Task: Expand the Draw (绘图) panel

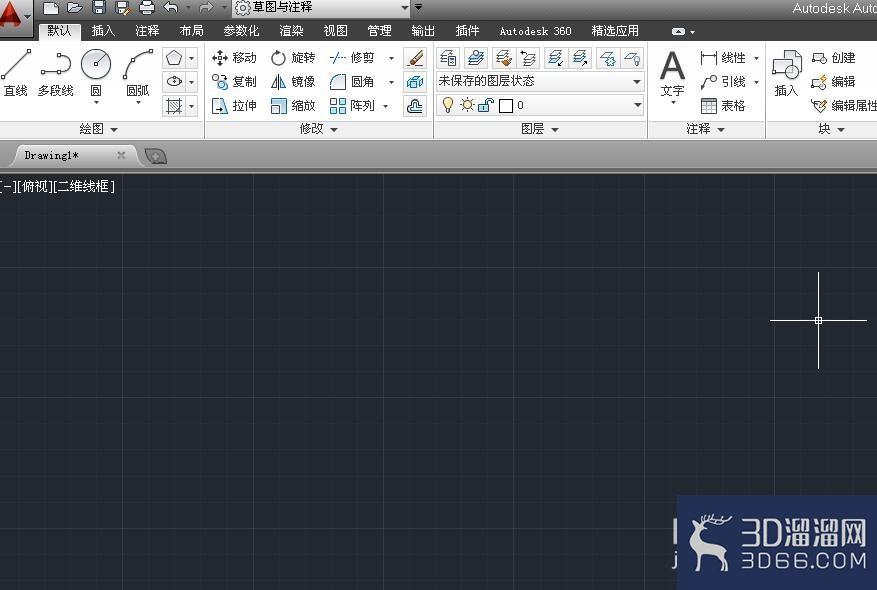Action: click(99, 129)
